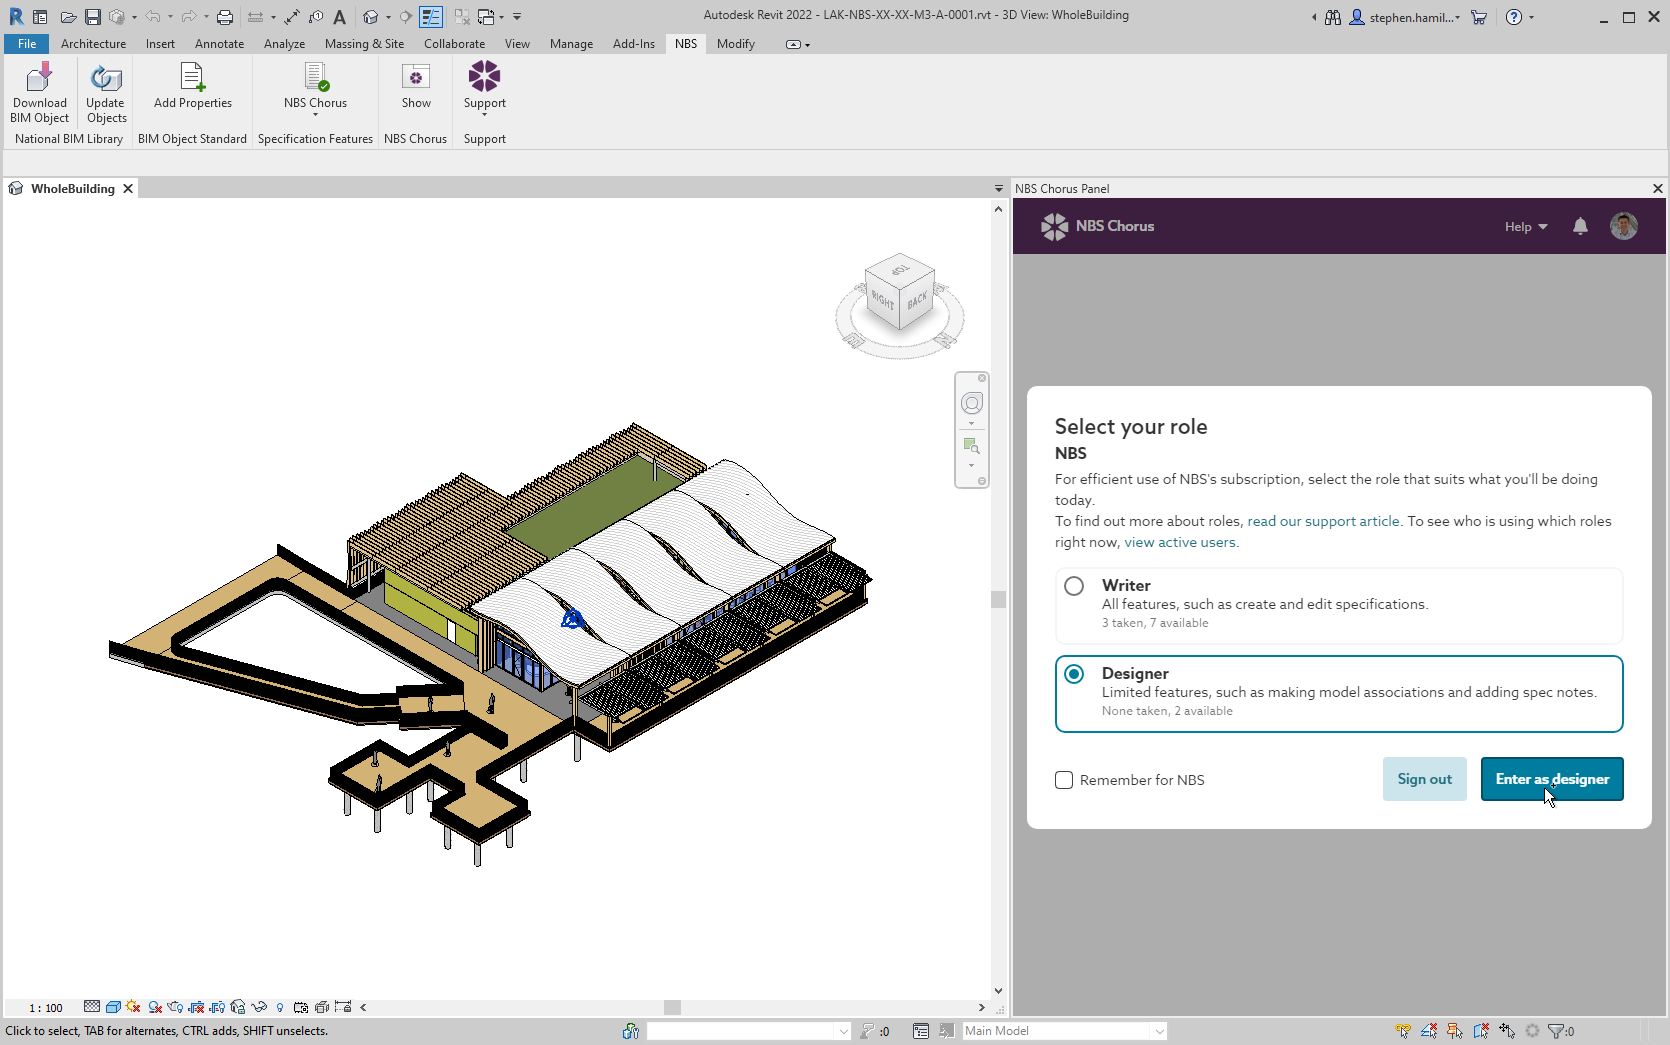
Task: Select the Writer role radio button
Action: click(x=1074, y=586)
